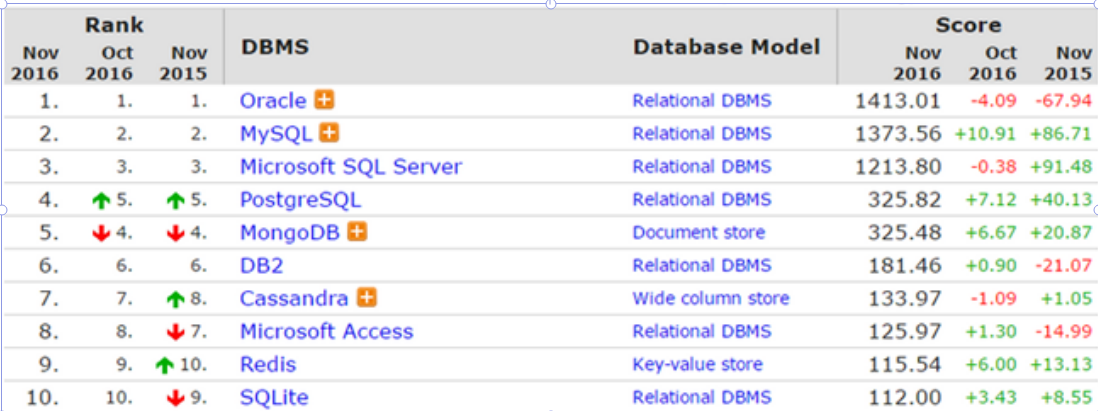Screen dimensions: 1098x411
Task: Click the Rank column group header
Action: 114,26
